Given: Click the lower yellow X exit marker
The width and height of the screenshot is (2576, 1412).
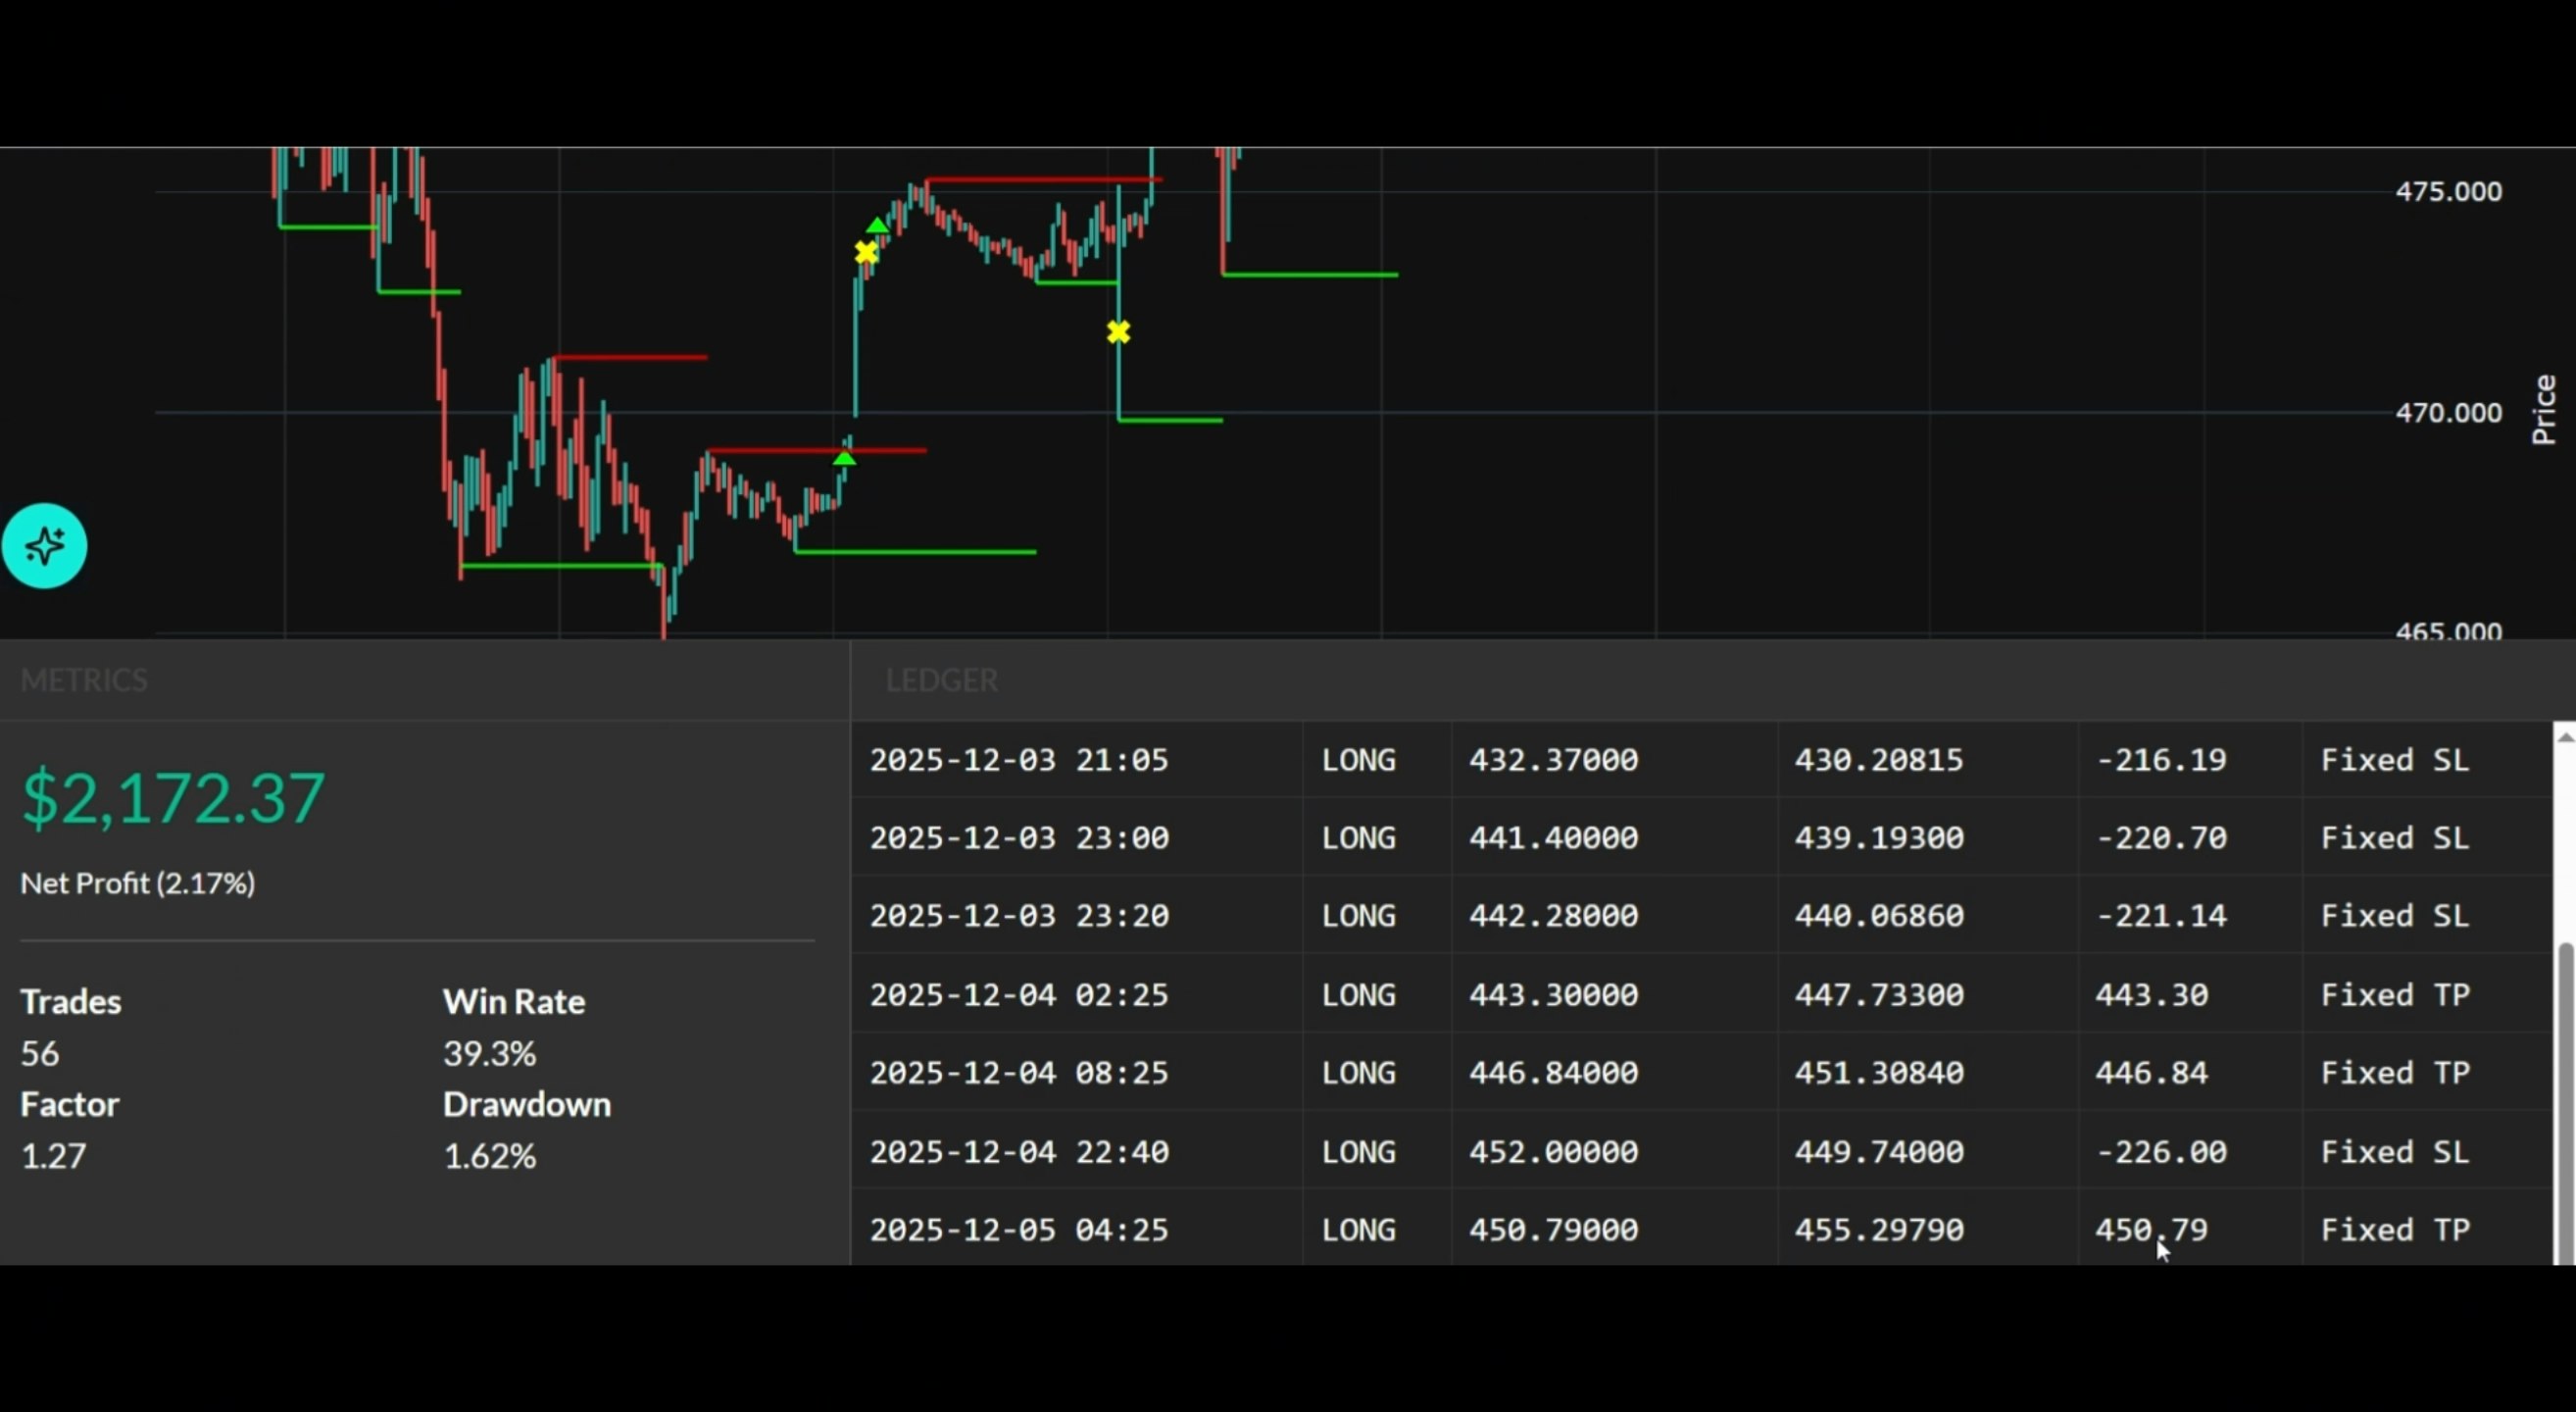Looking at the screenshot, I should point(1118,332).
